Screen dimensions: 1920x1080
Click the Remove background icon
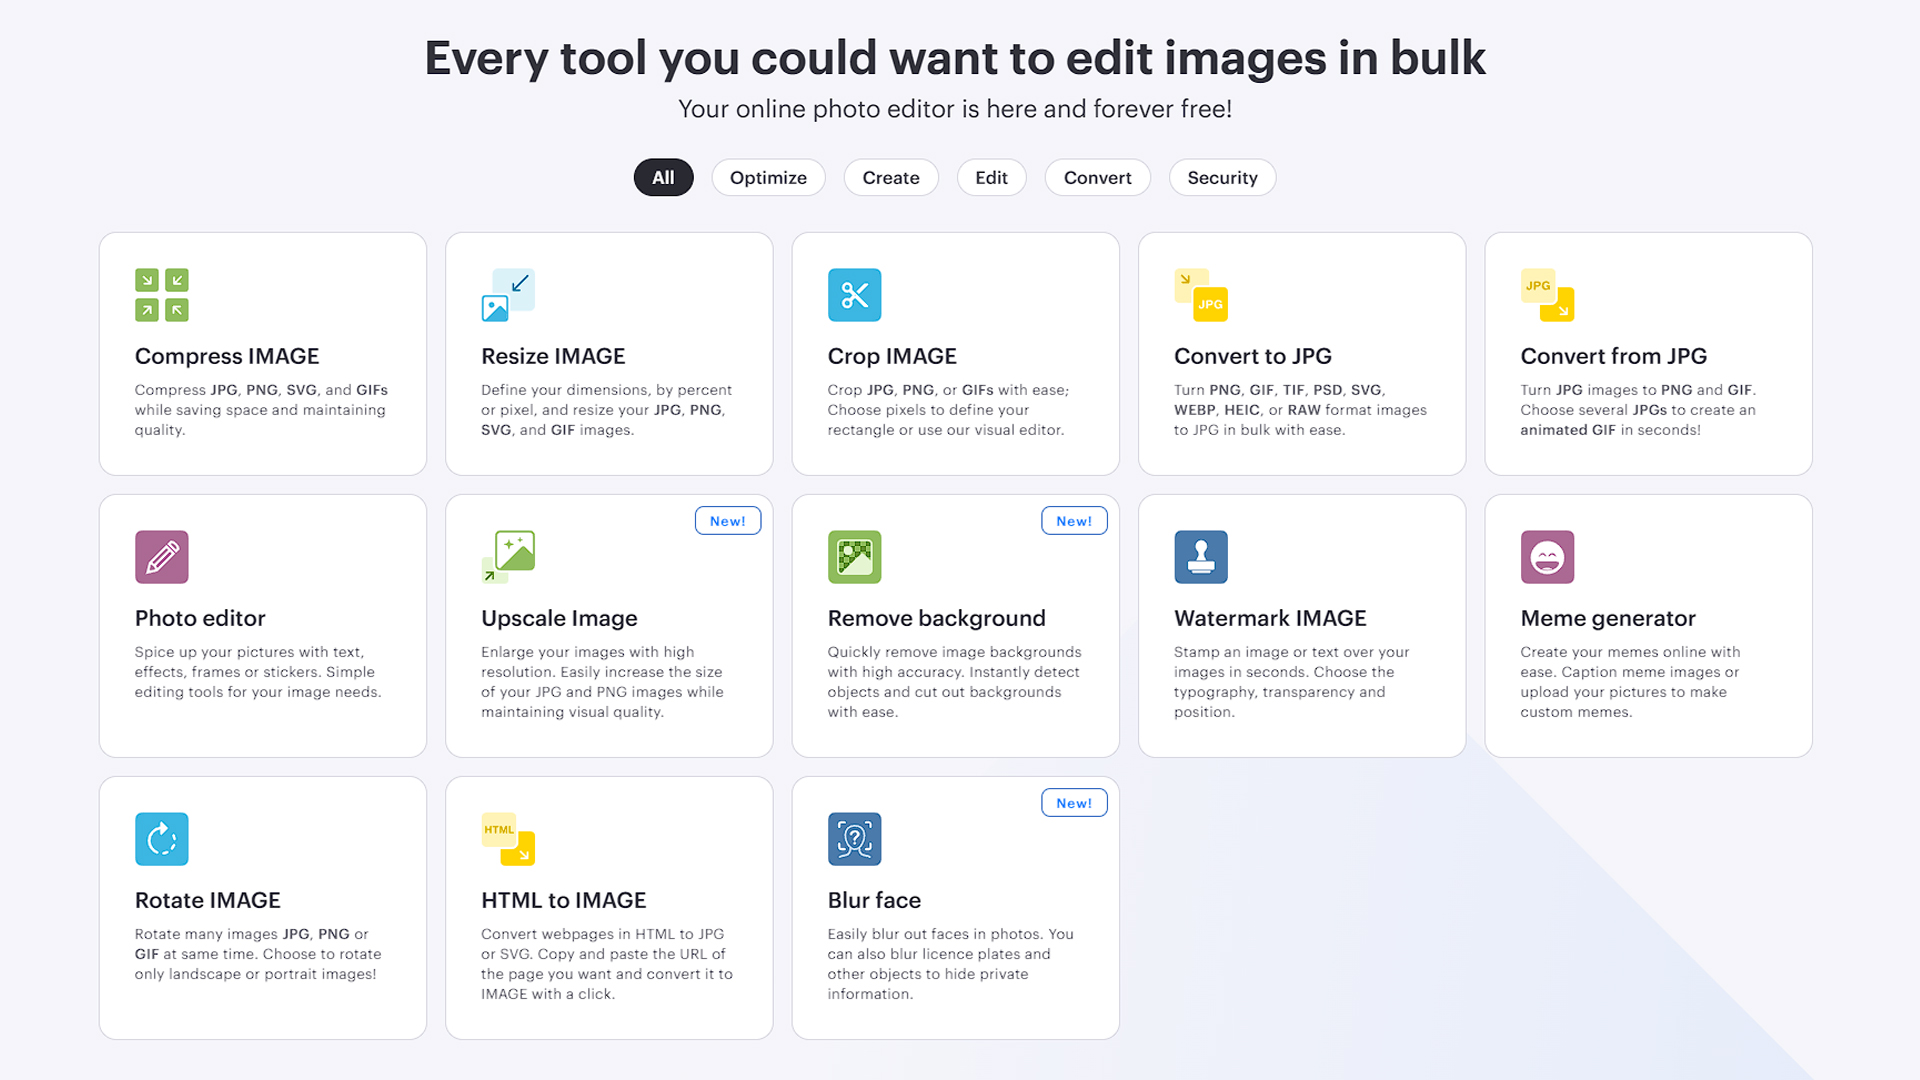(854, 557)
